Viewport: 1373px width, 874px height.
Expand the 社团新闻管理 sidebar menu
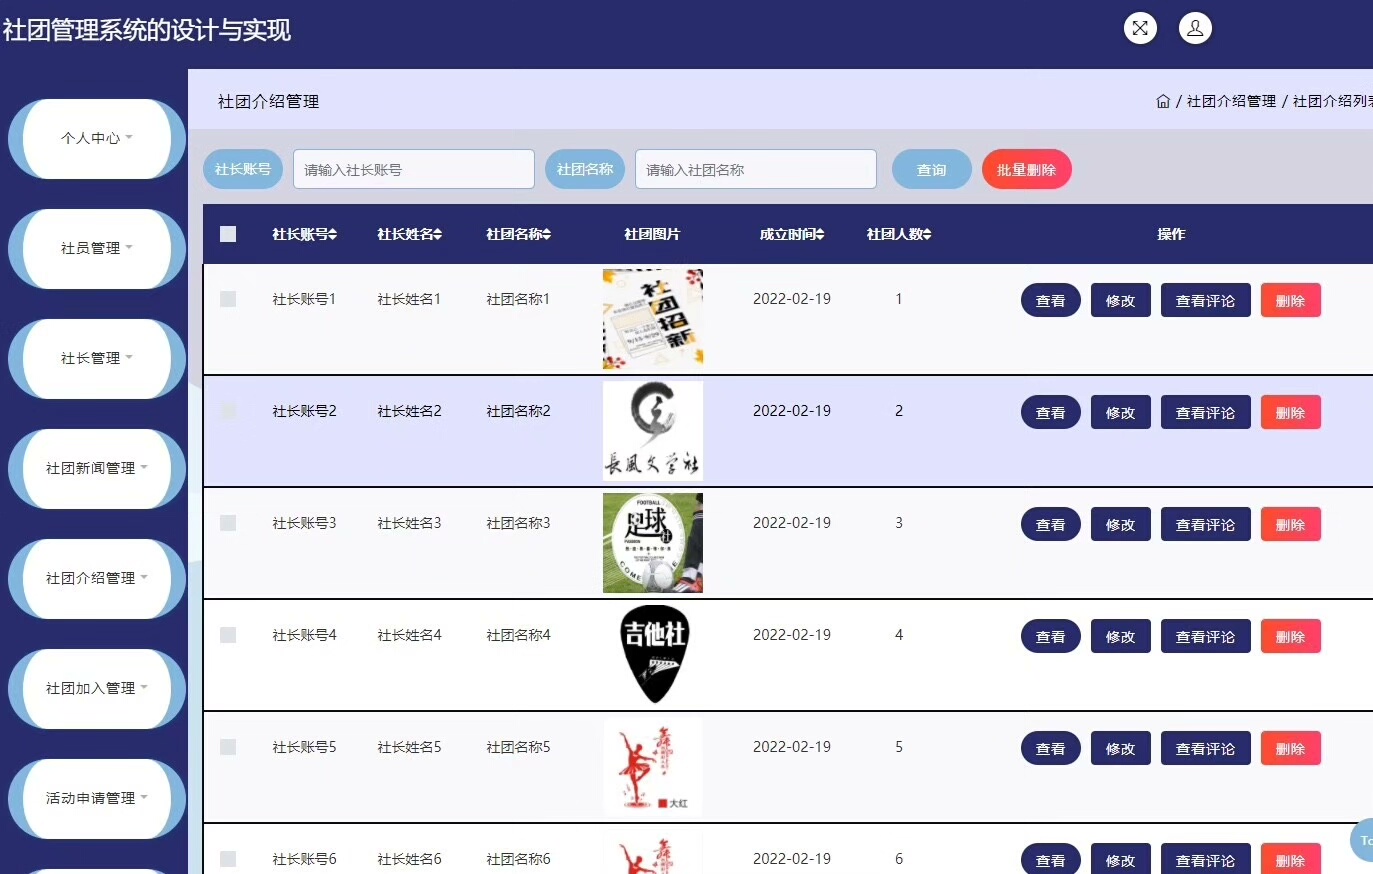click(x=97, y=469)
